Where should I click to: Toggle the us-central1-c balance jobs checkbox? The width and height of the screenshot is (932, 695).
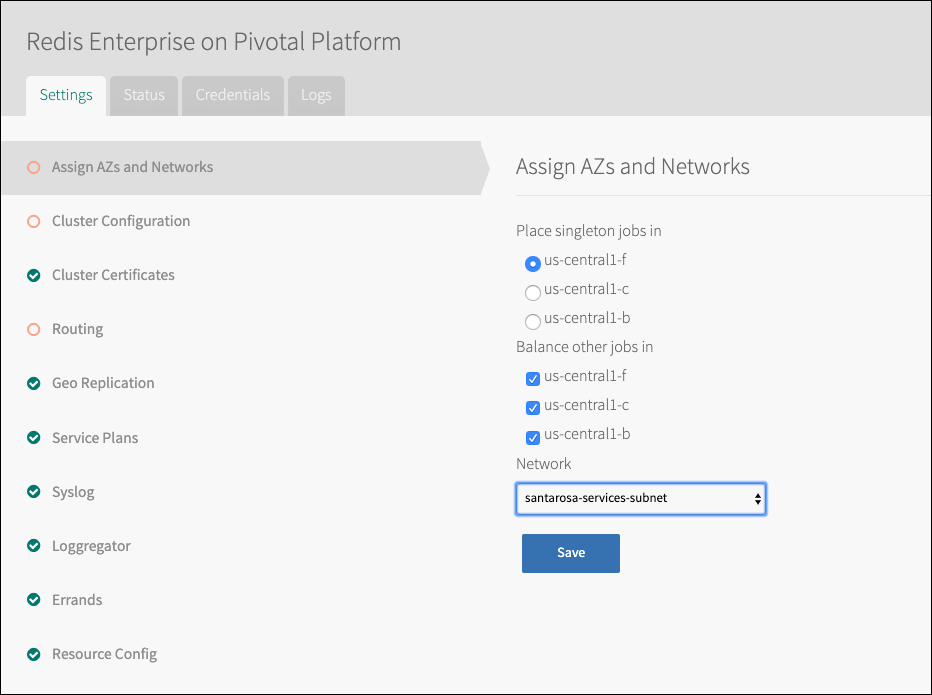point(533,407)
